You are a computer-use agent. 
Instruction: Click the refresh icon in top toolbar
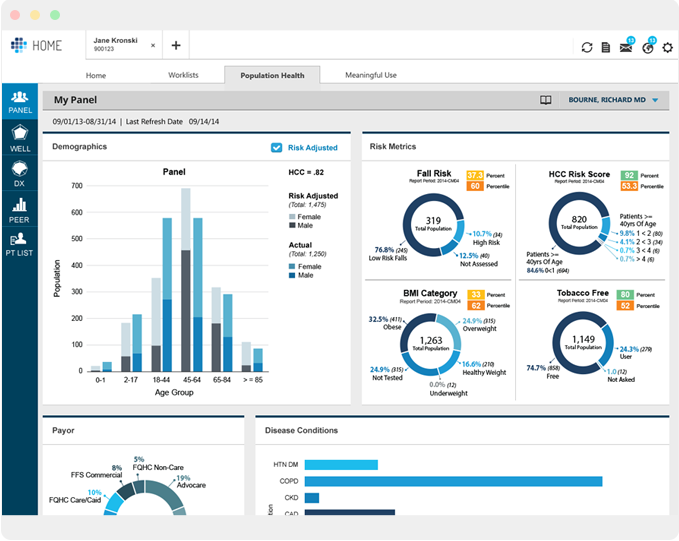[587, 47]
